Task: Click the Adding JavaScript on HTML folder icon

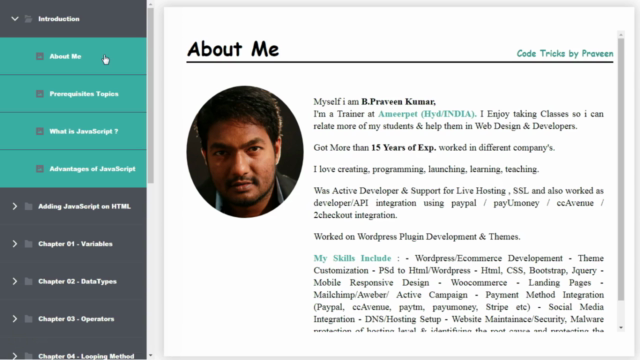Action: [x=29, y=206]
